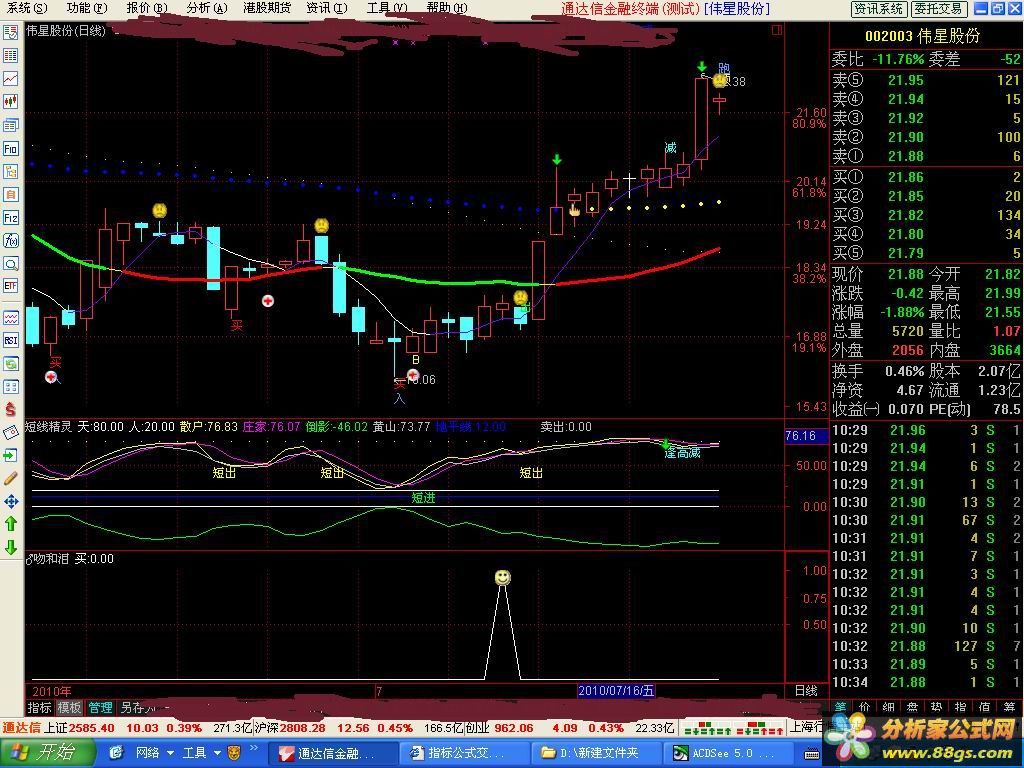
Task: Click the blue four-way move arrows icon
Action: pos(10,502)
